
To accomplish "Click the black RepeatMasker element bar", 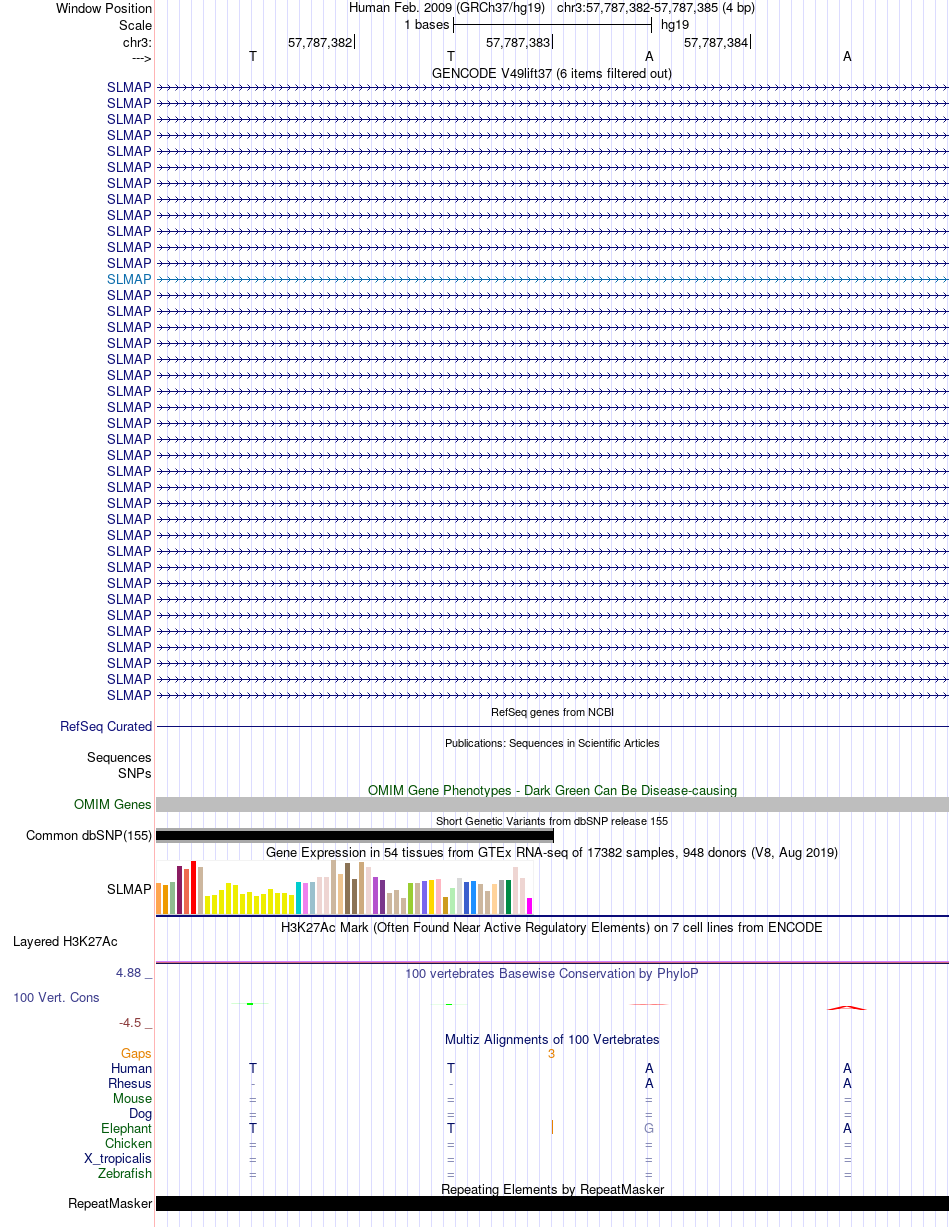I will [552, 1203].
